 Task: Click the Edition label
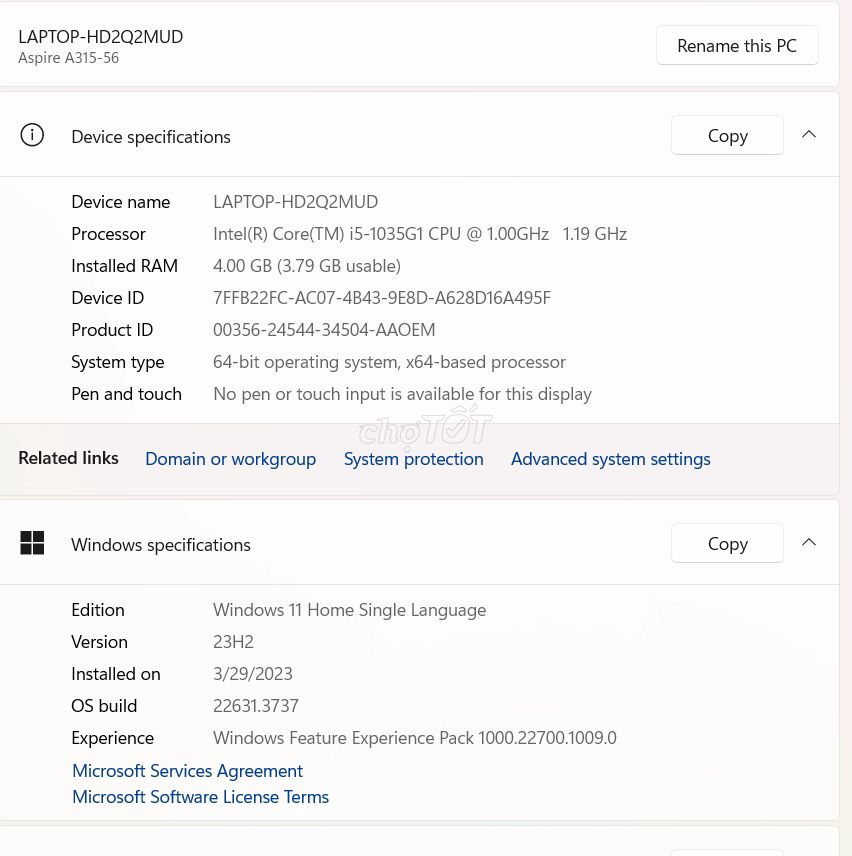[x=98, y=610]
